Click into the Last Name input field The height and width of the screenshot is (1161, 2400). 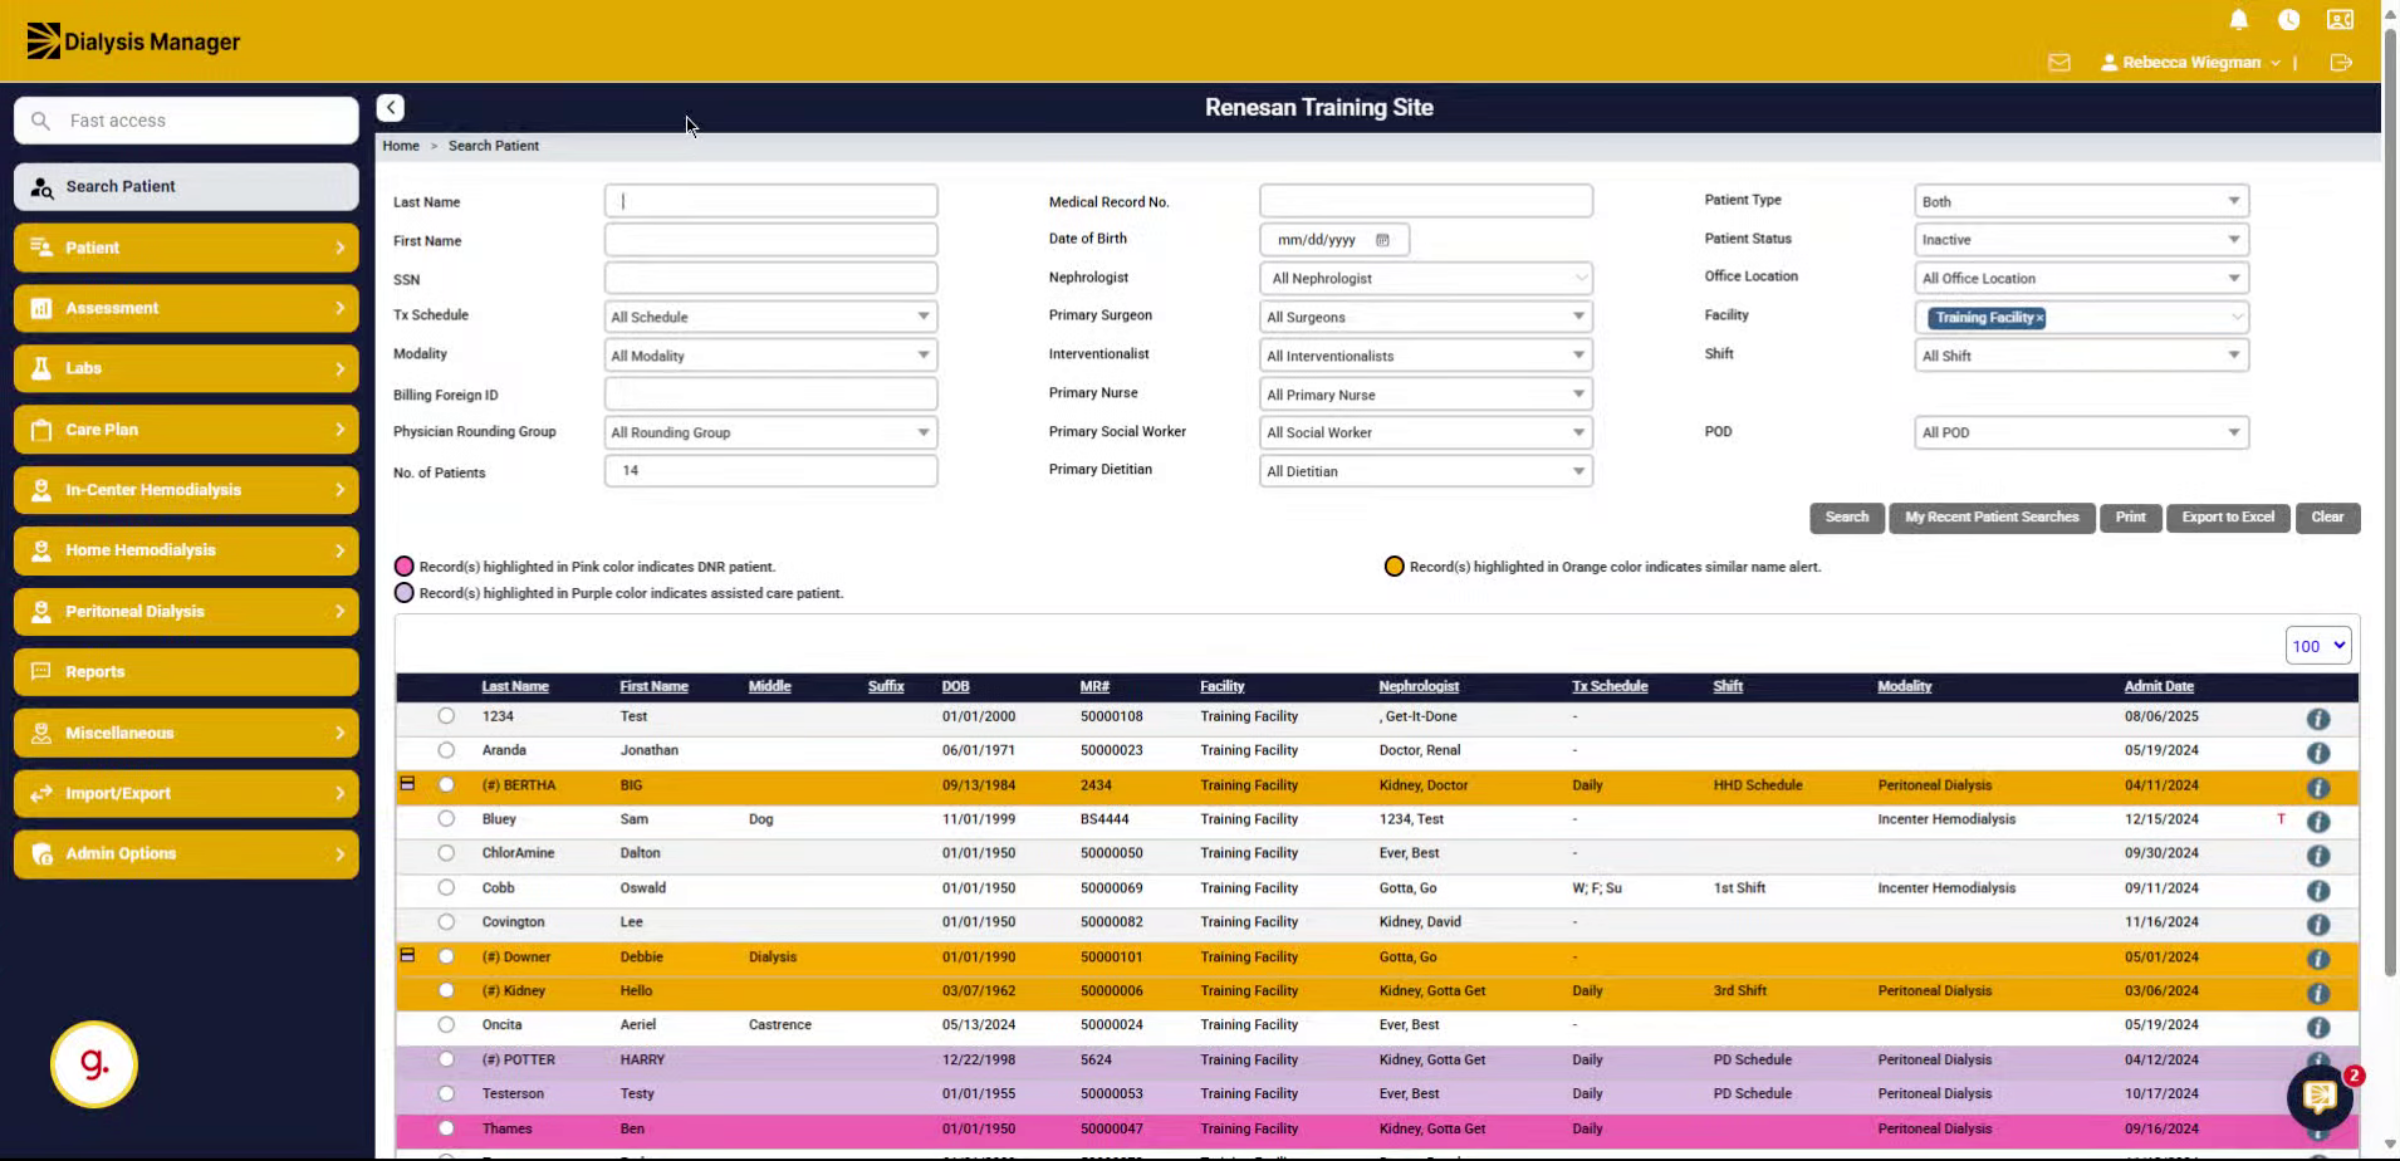[x=770, y=201]
